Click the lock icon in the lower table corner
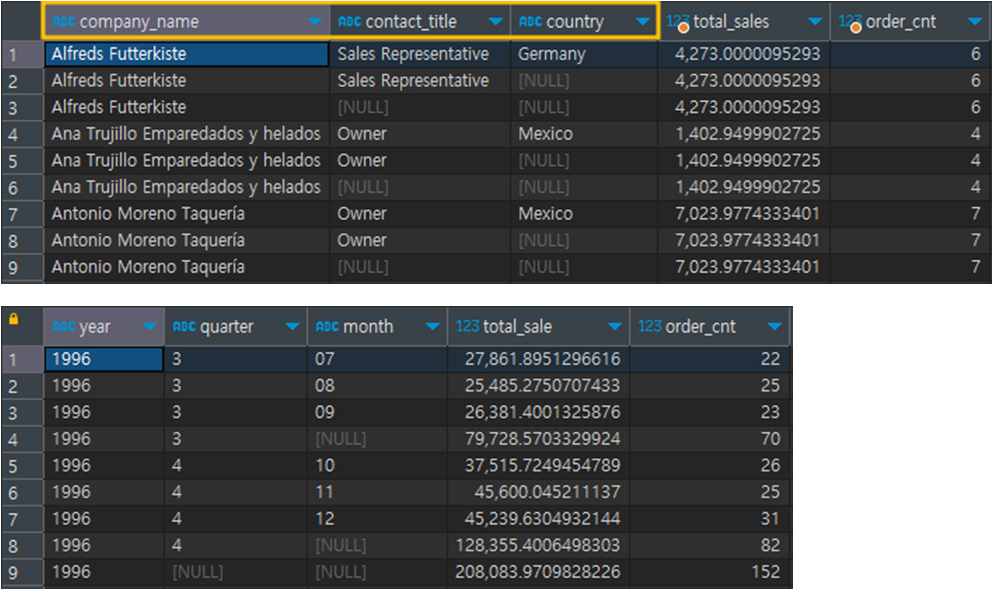993x590 pixels. click(x=14, y=319)
